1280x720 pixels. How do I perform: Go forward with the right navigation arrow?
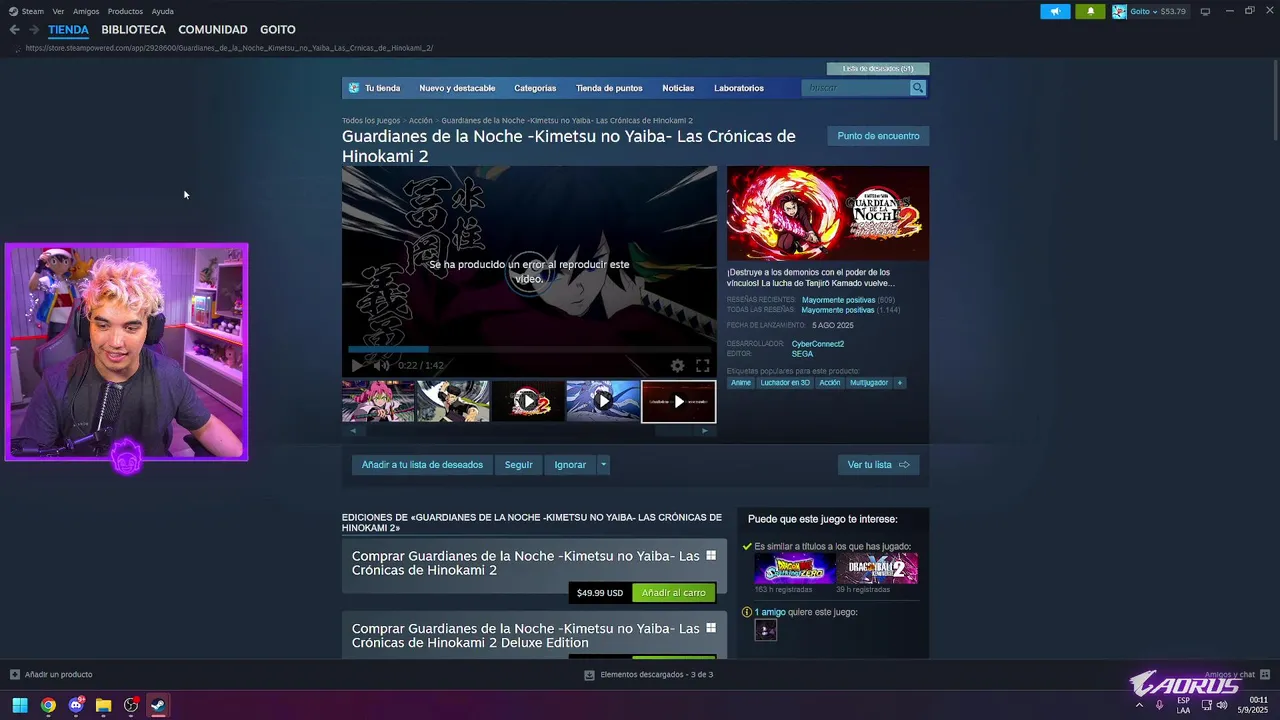(34, 30)
